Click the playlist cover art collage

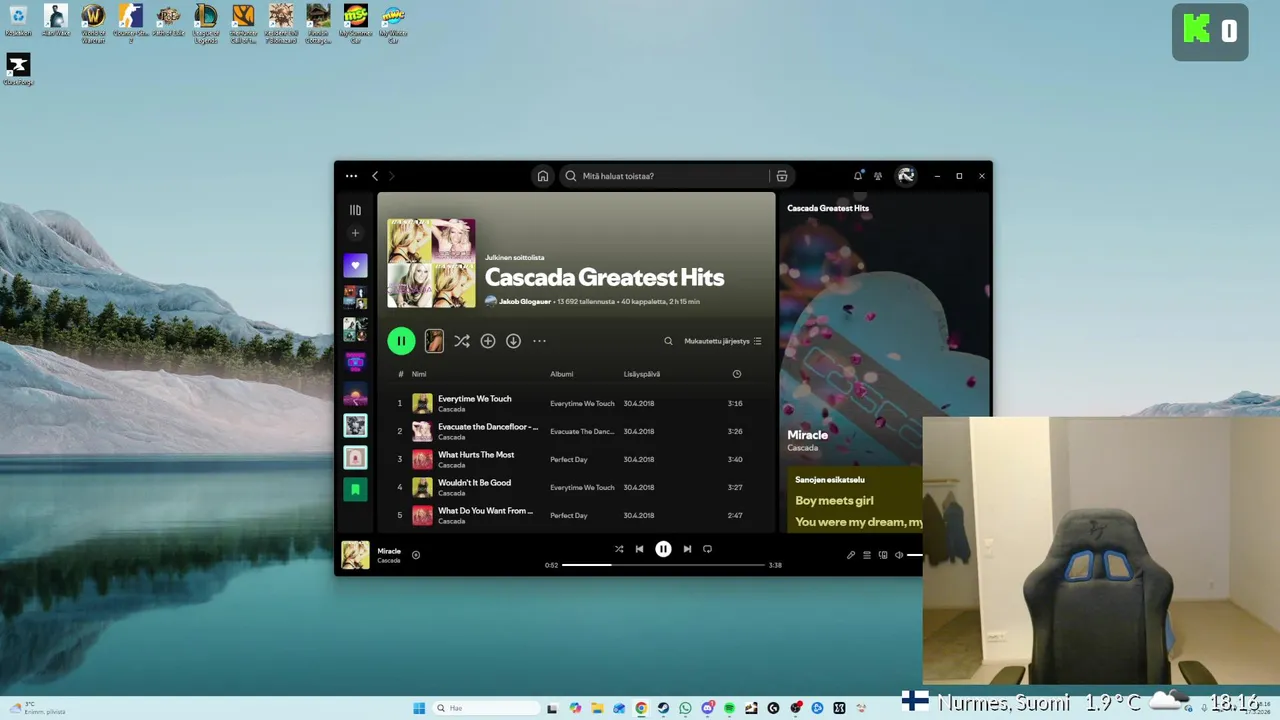point(431,263)
